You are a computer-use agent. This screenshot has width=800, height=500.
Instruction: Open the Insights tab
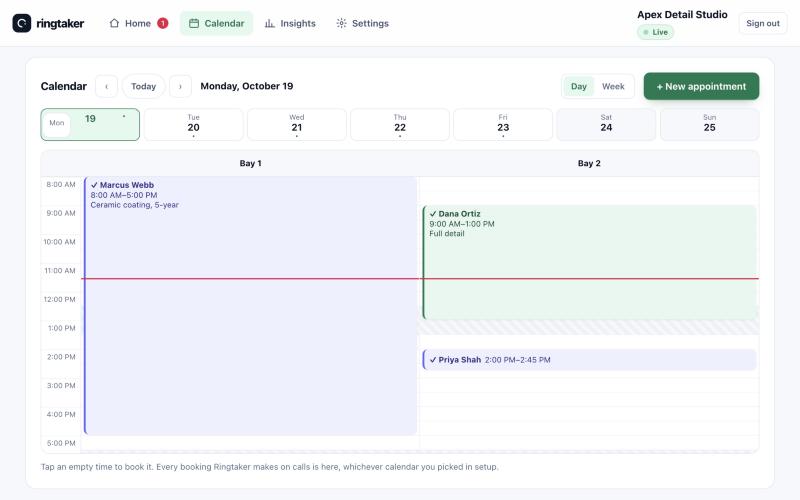[x=290, y=23]
